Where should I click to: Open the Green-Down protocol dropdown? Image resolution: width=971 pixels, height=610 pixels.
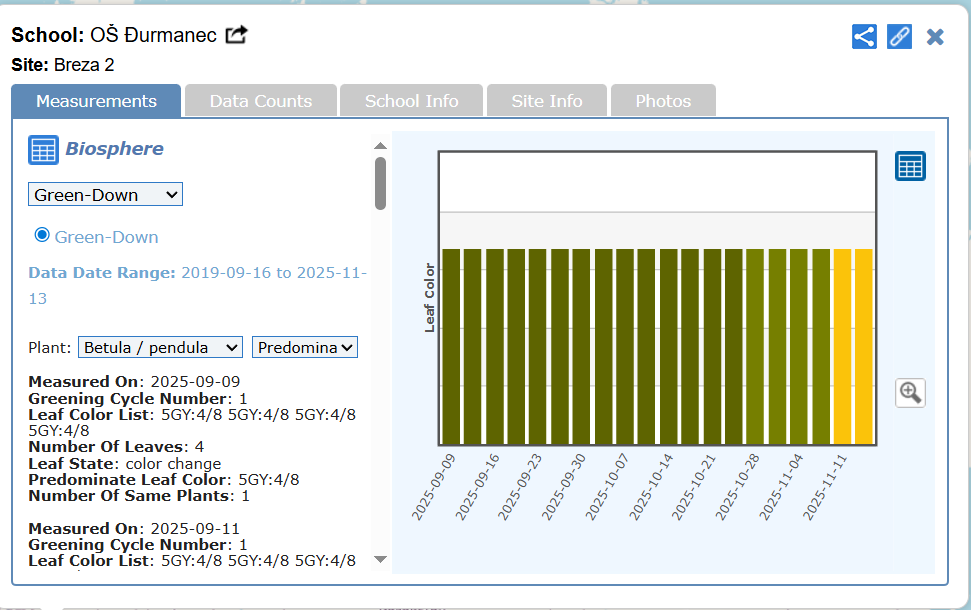point(105,195)
